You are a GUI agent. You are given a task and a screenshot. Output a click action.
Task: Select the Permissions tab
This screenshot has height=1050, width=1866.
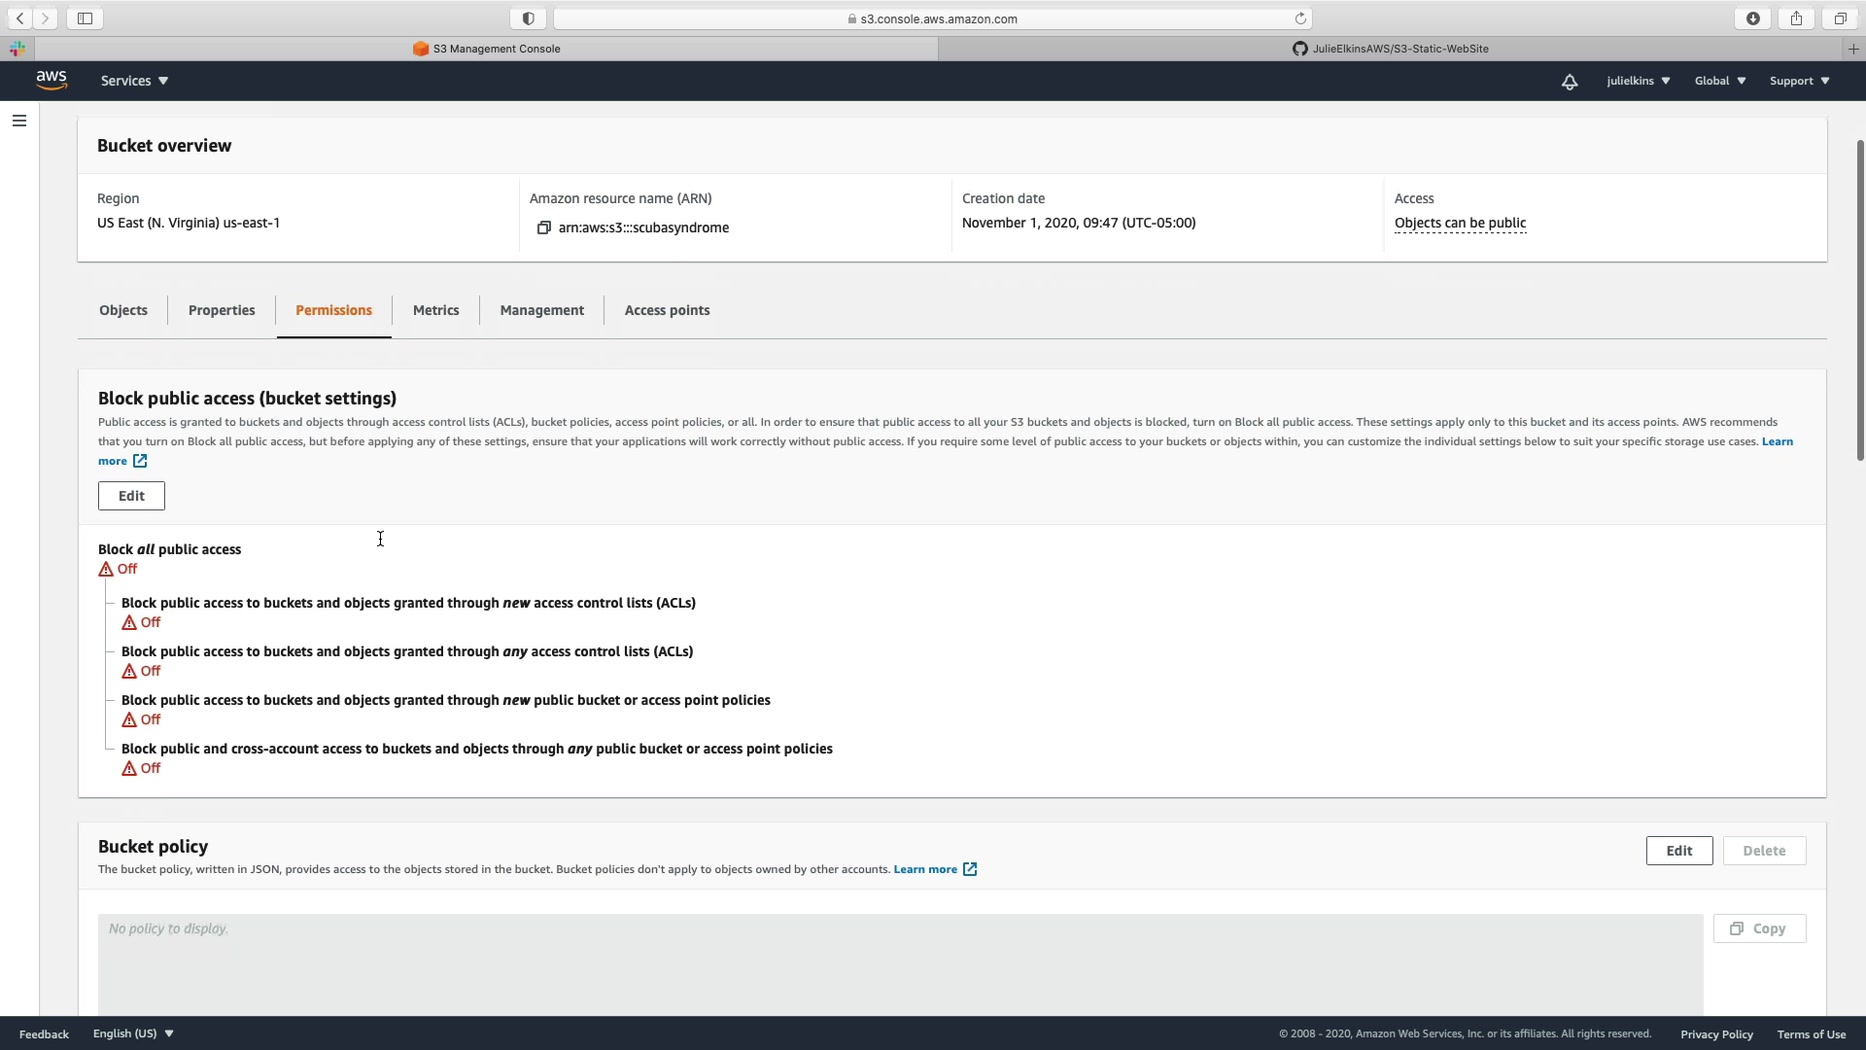334,310
